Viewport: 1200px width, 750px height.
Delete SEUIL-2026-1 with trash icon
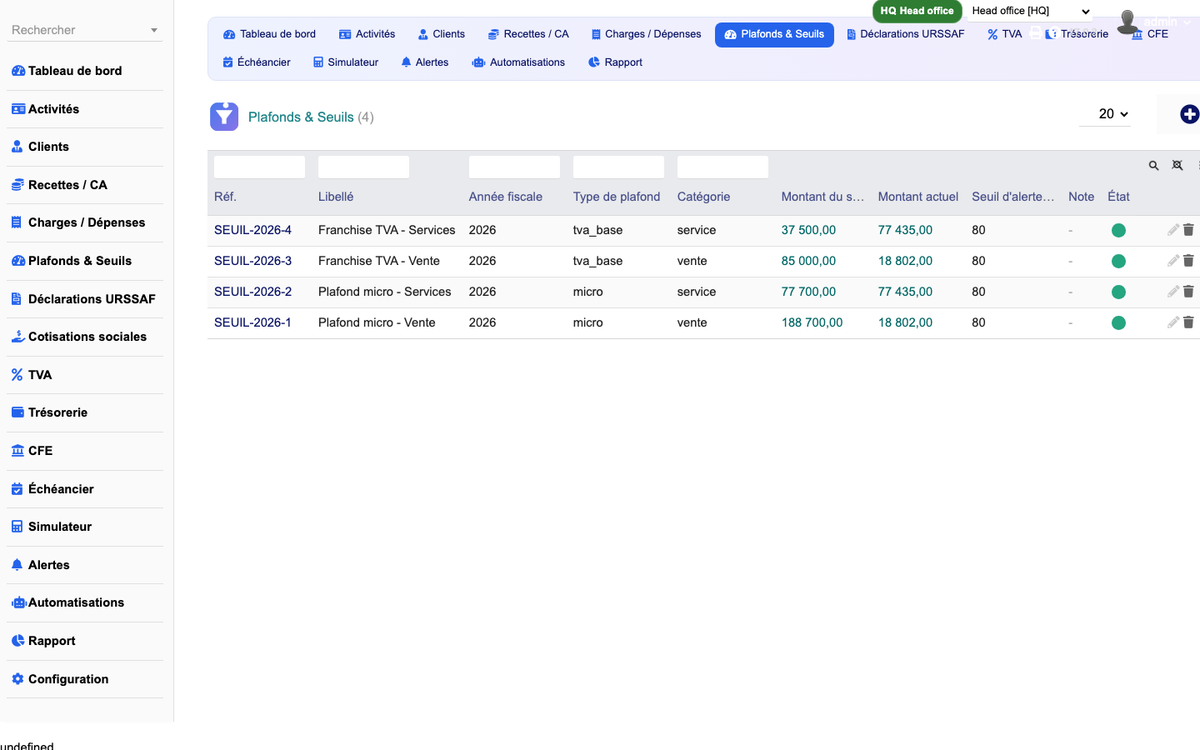click(x=1188, y=323)
